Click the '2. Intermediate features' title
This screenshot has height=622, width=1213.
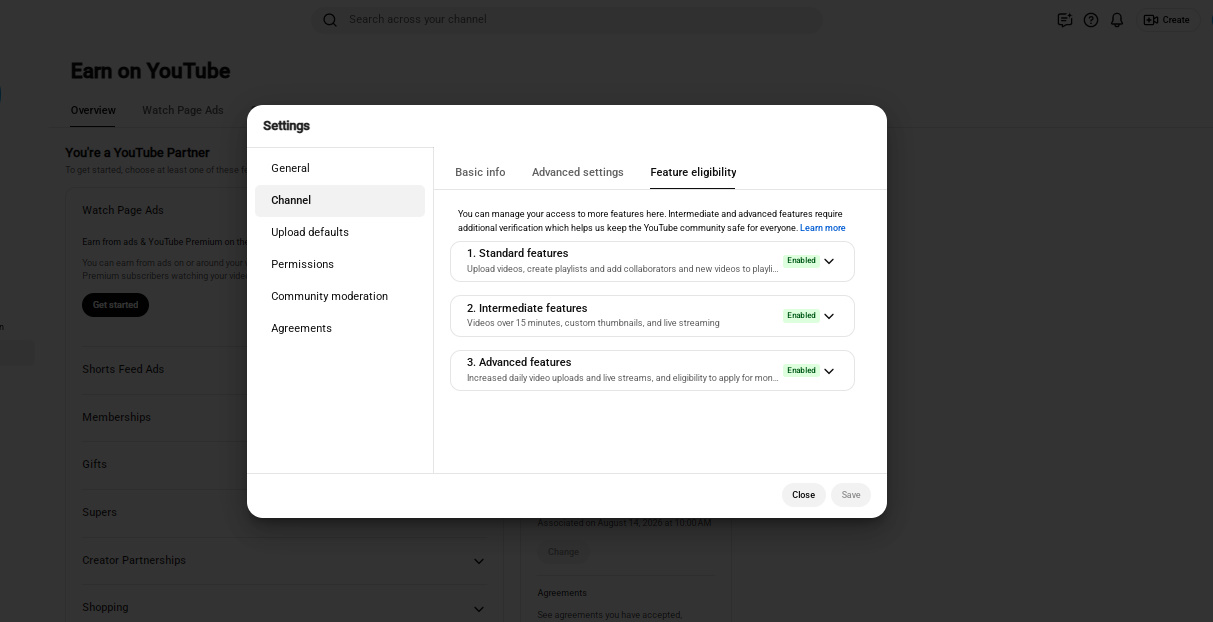[x=527, y=308]
